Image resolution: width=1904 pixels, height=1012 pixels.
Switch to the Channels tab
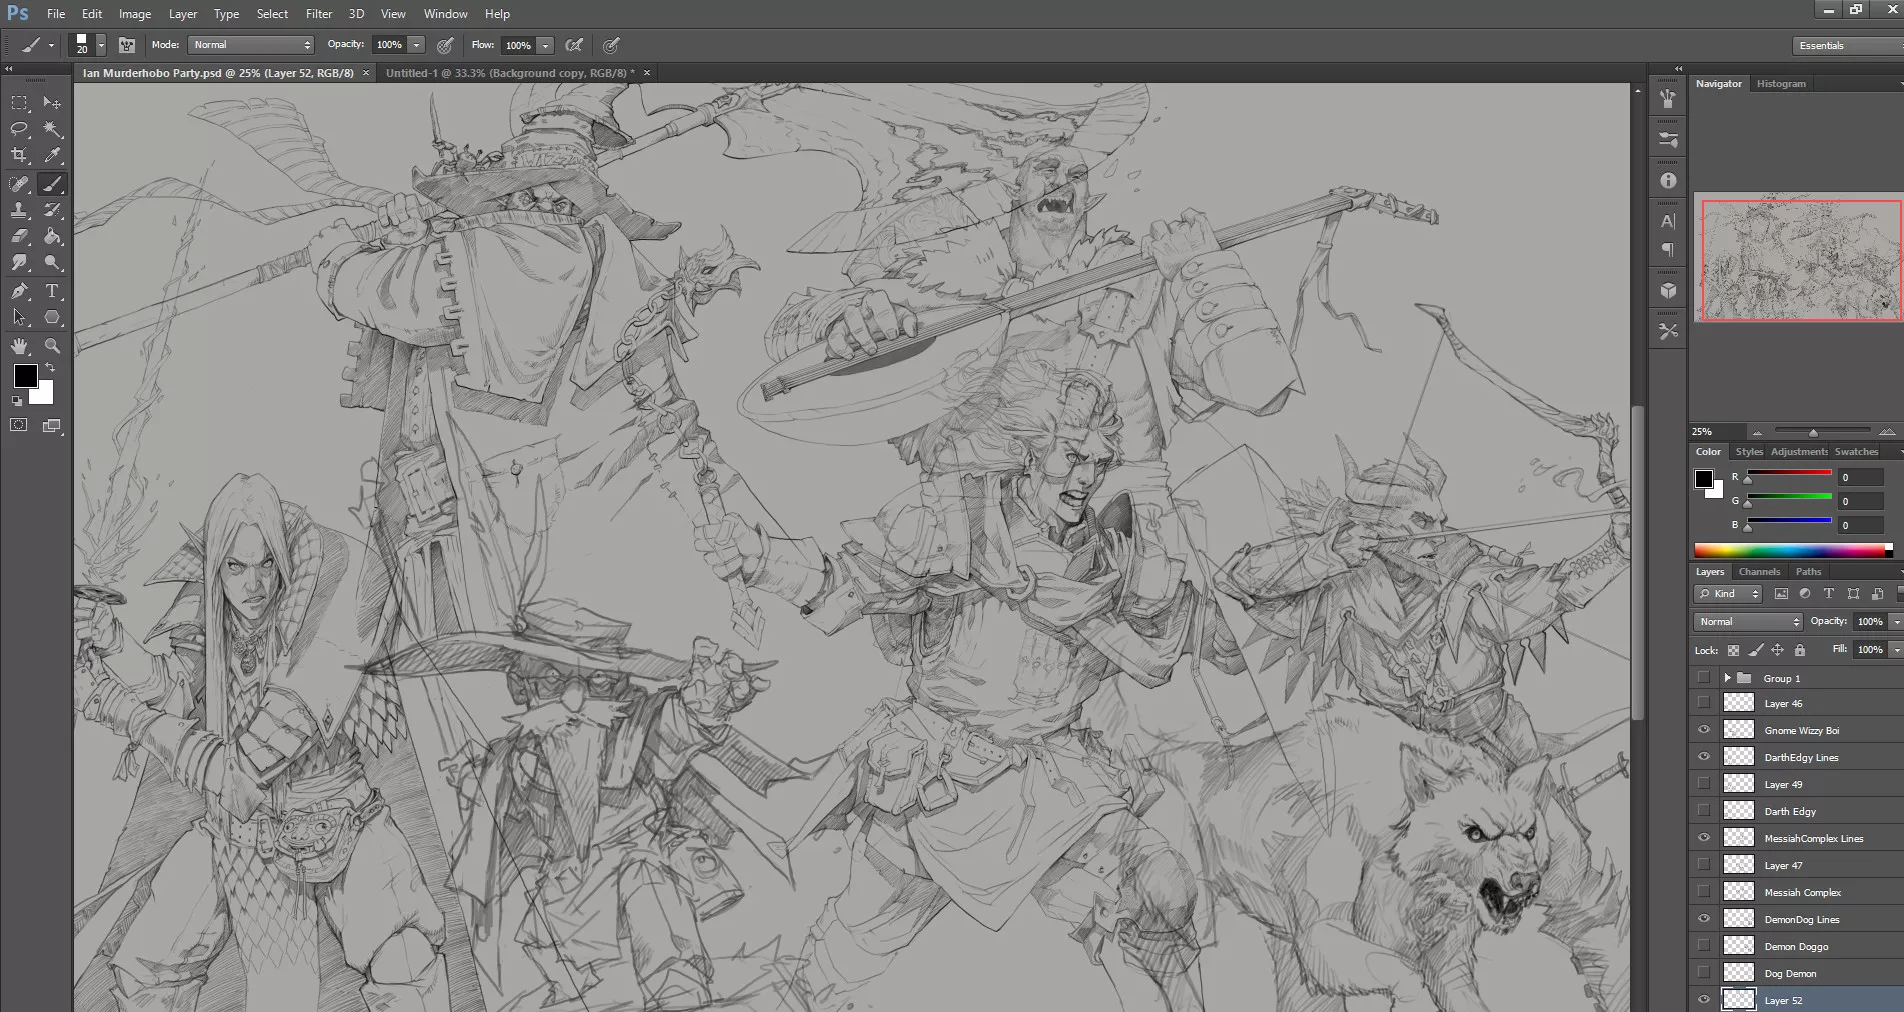click(x=1759, y=572)
